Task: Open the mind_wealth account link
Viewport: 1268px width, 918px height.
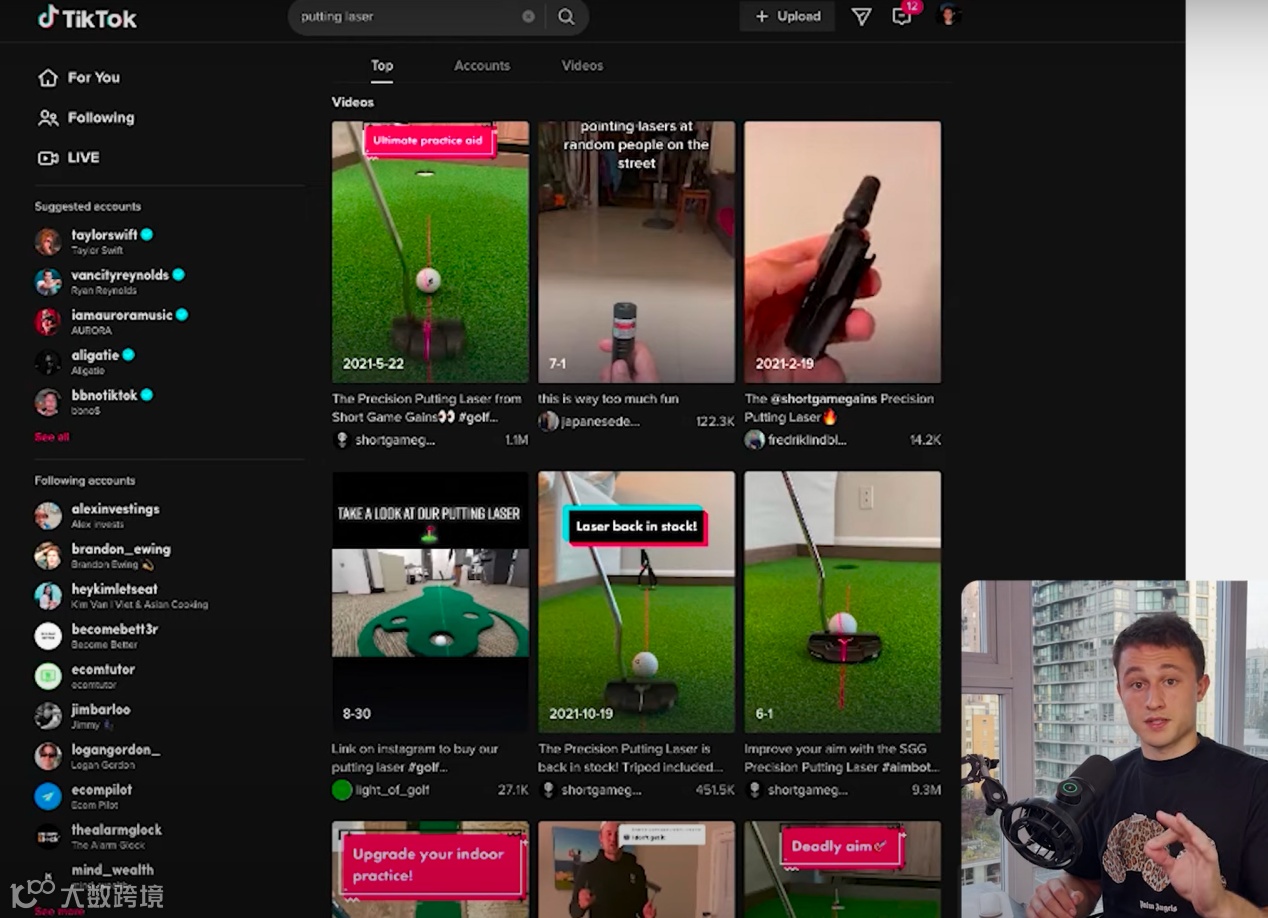Action: (x=112, y=870)
